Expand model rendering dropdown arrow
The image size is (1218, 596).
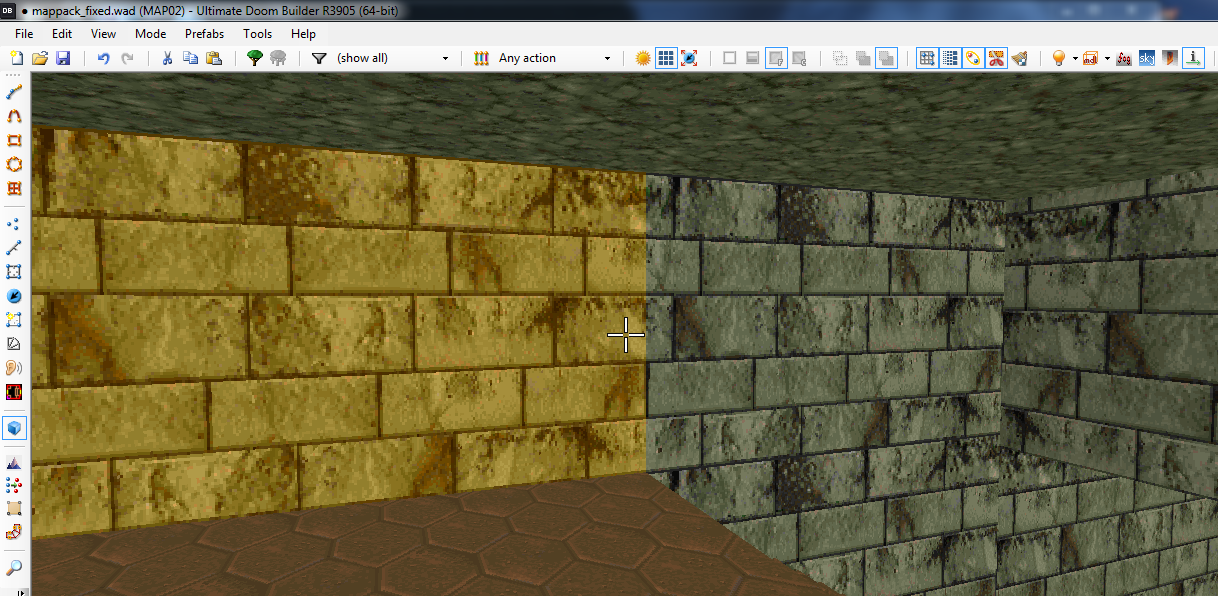tap(1107, 58)
